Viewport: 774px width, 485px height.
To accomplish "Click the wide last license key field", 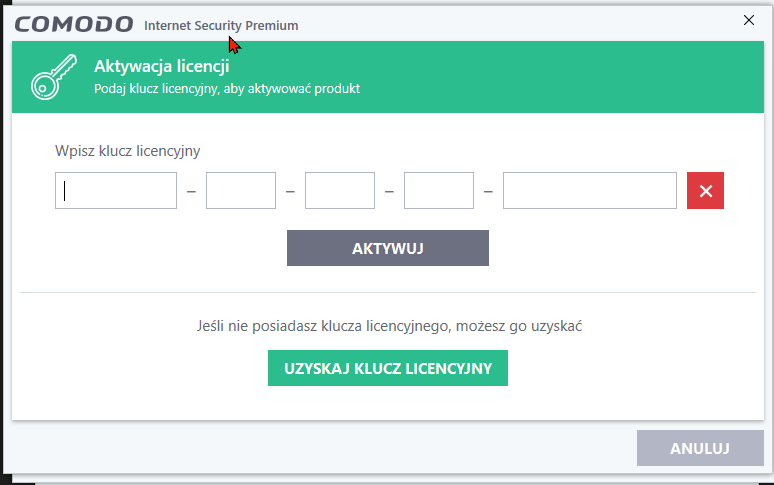I will click(590, 190).
